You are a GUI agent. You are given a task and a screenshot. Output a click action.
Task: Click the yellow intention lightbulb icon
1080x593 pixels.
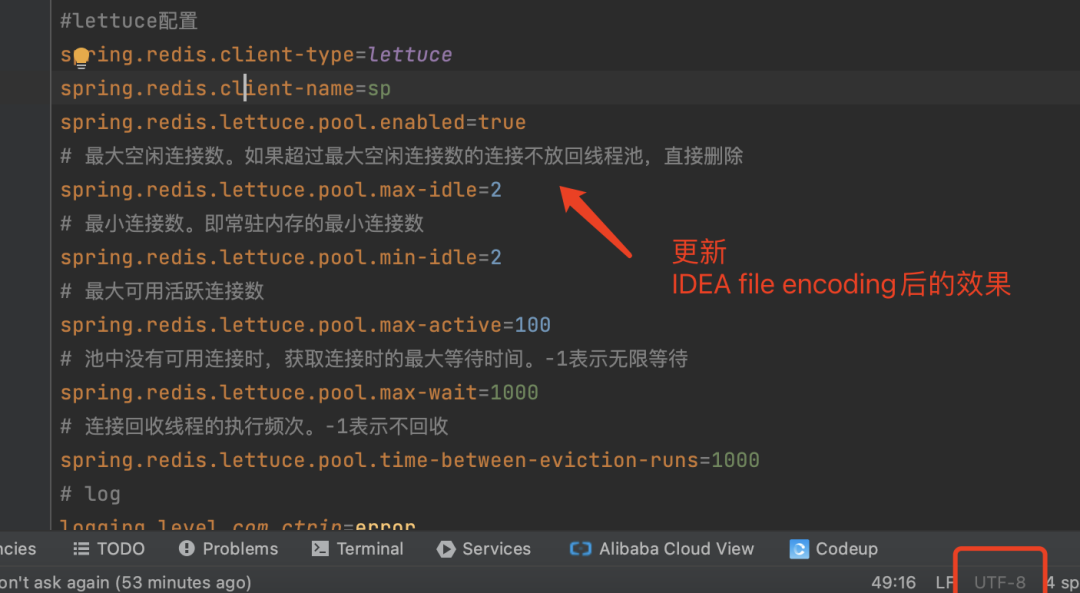click(x=81, y=58)
